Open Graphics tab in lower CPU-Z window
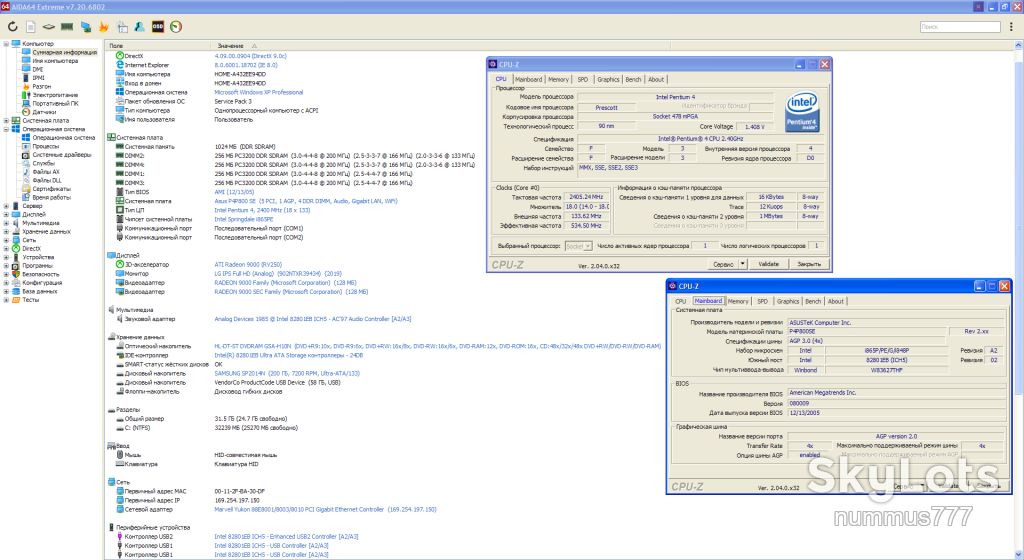Viewport: 1024px width, 560px height. [788, 301]
